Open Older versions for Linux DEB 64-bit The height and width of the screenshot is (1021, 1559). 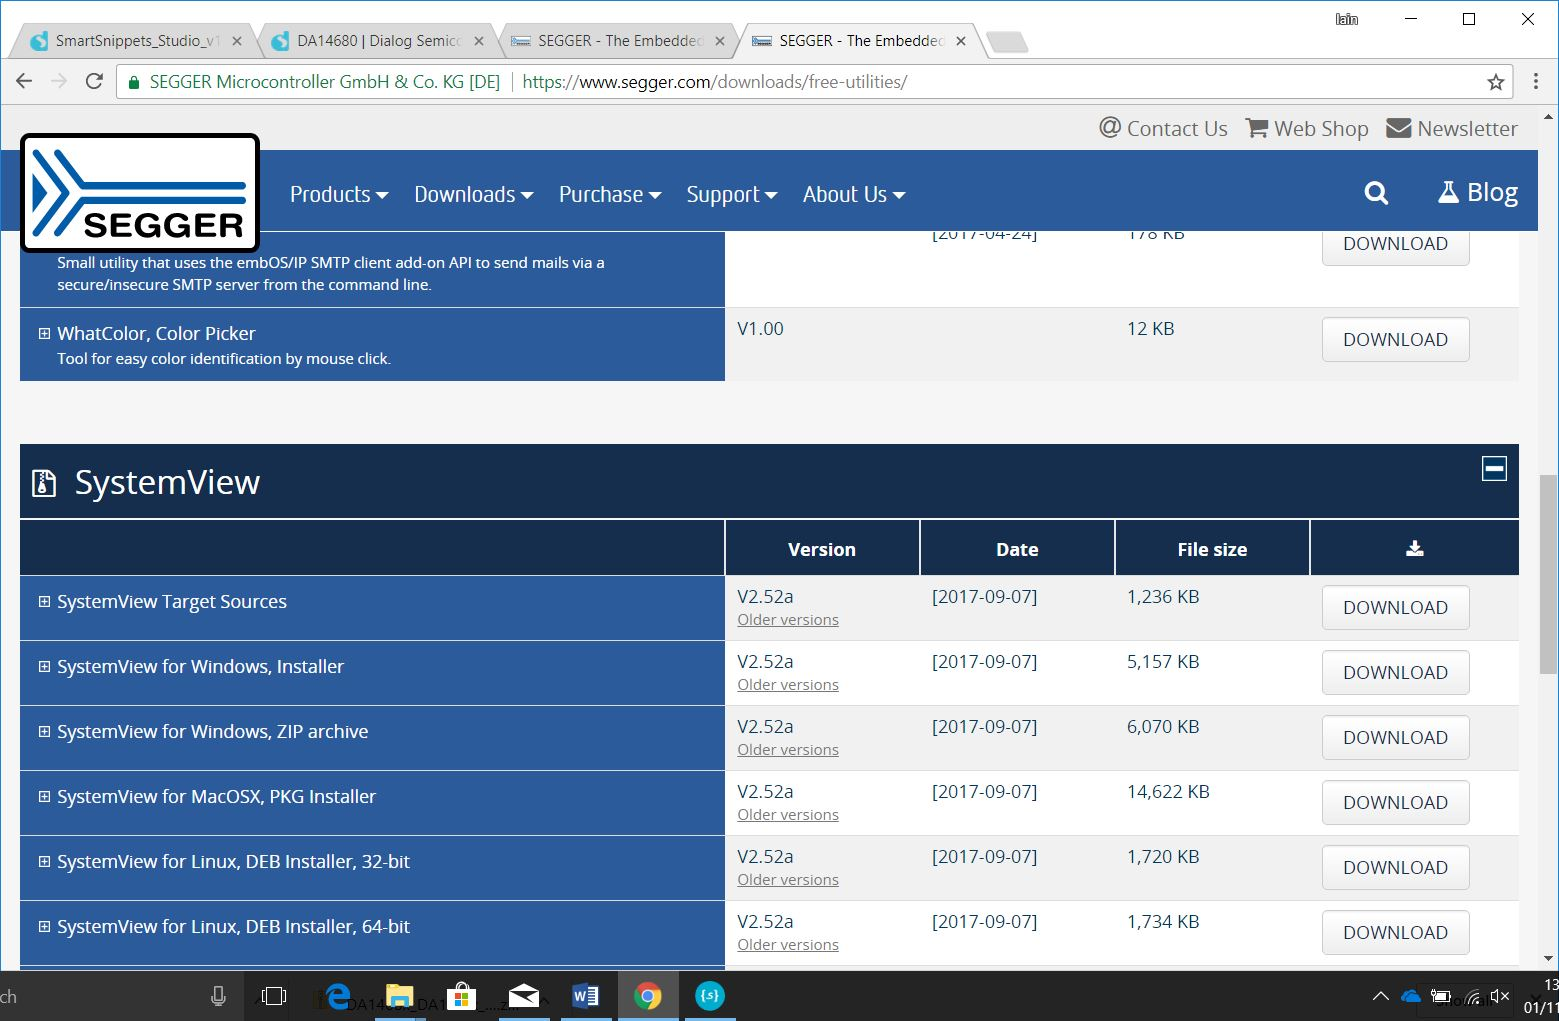788,945
